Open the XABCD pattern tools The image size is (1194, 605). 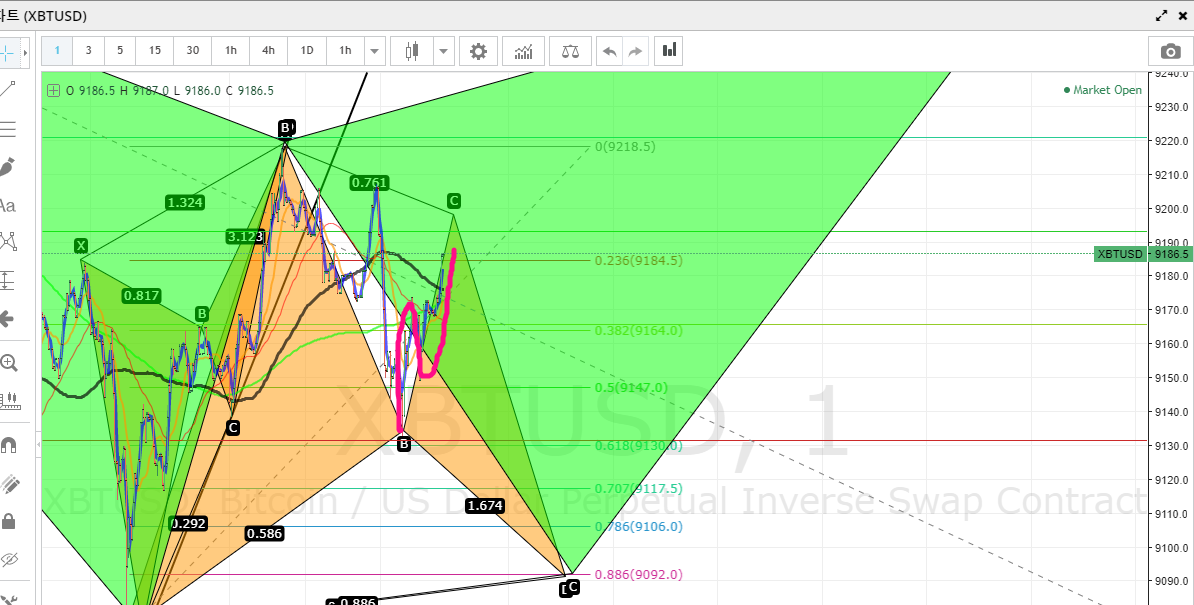point(8,242)
